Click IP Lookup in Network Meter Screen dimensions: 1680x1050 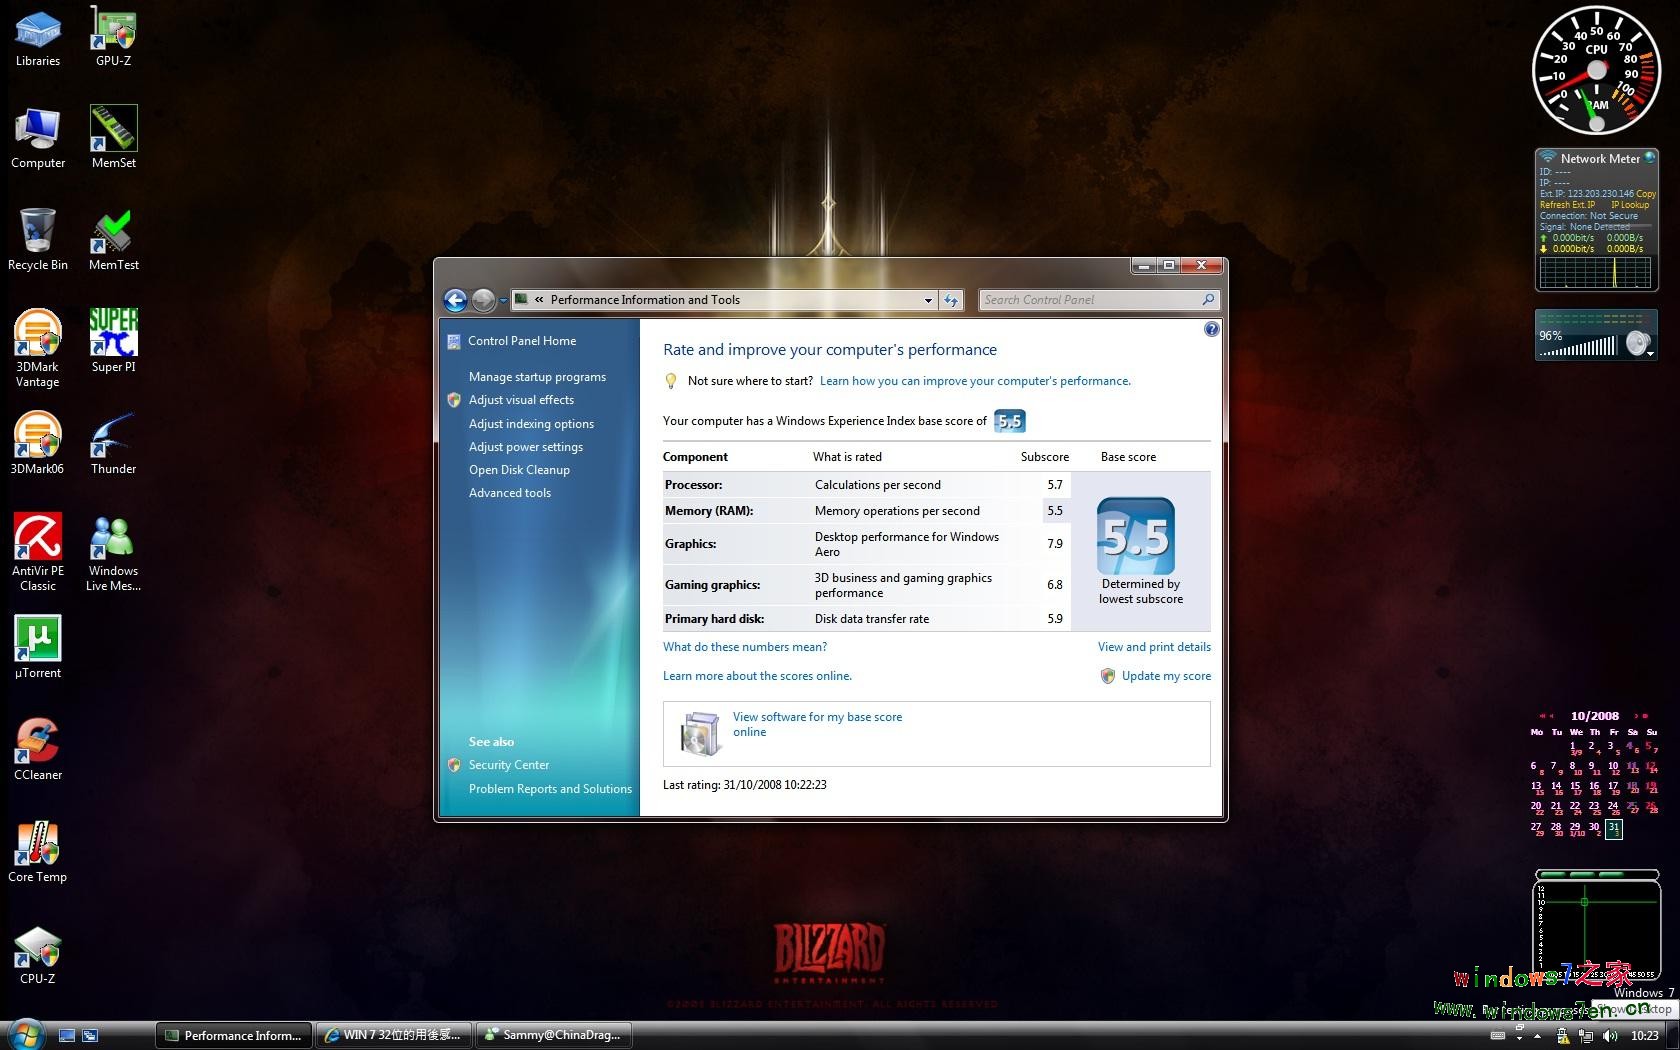(x=1630, y=205)
